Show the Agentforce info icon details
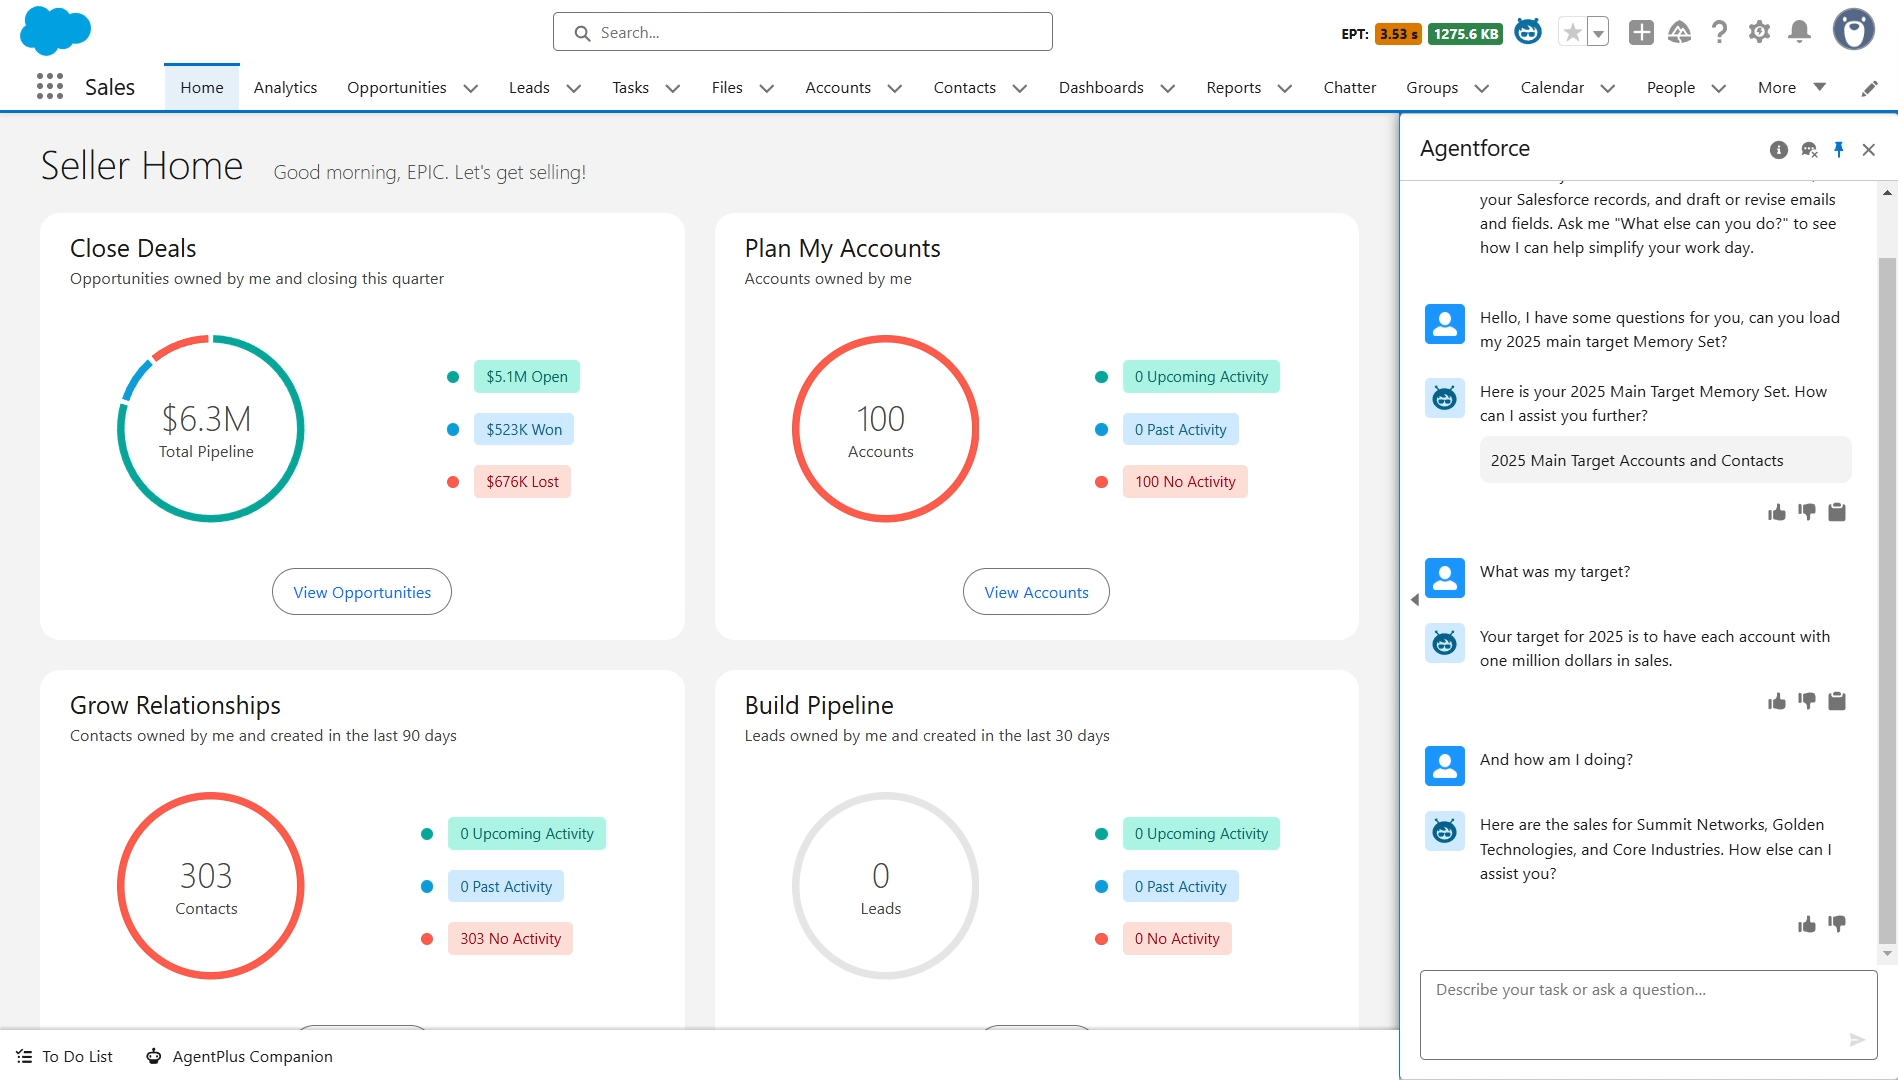1898x1080 pixels. pyautogui.click(x=1778, y=150)
